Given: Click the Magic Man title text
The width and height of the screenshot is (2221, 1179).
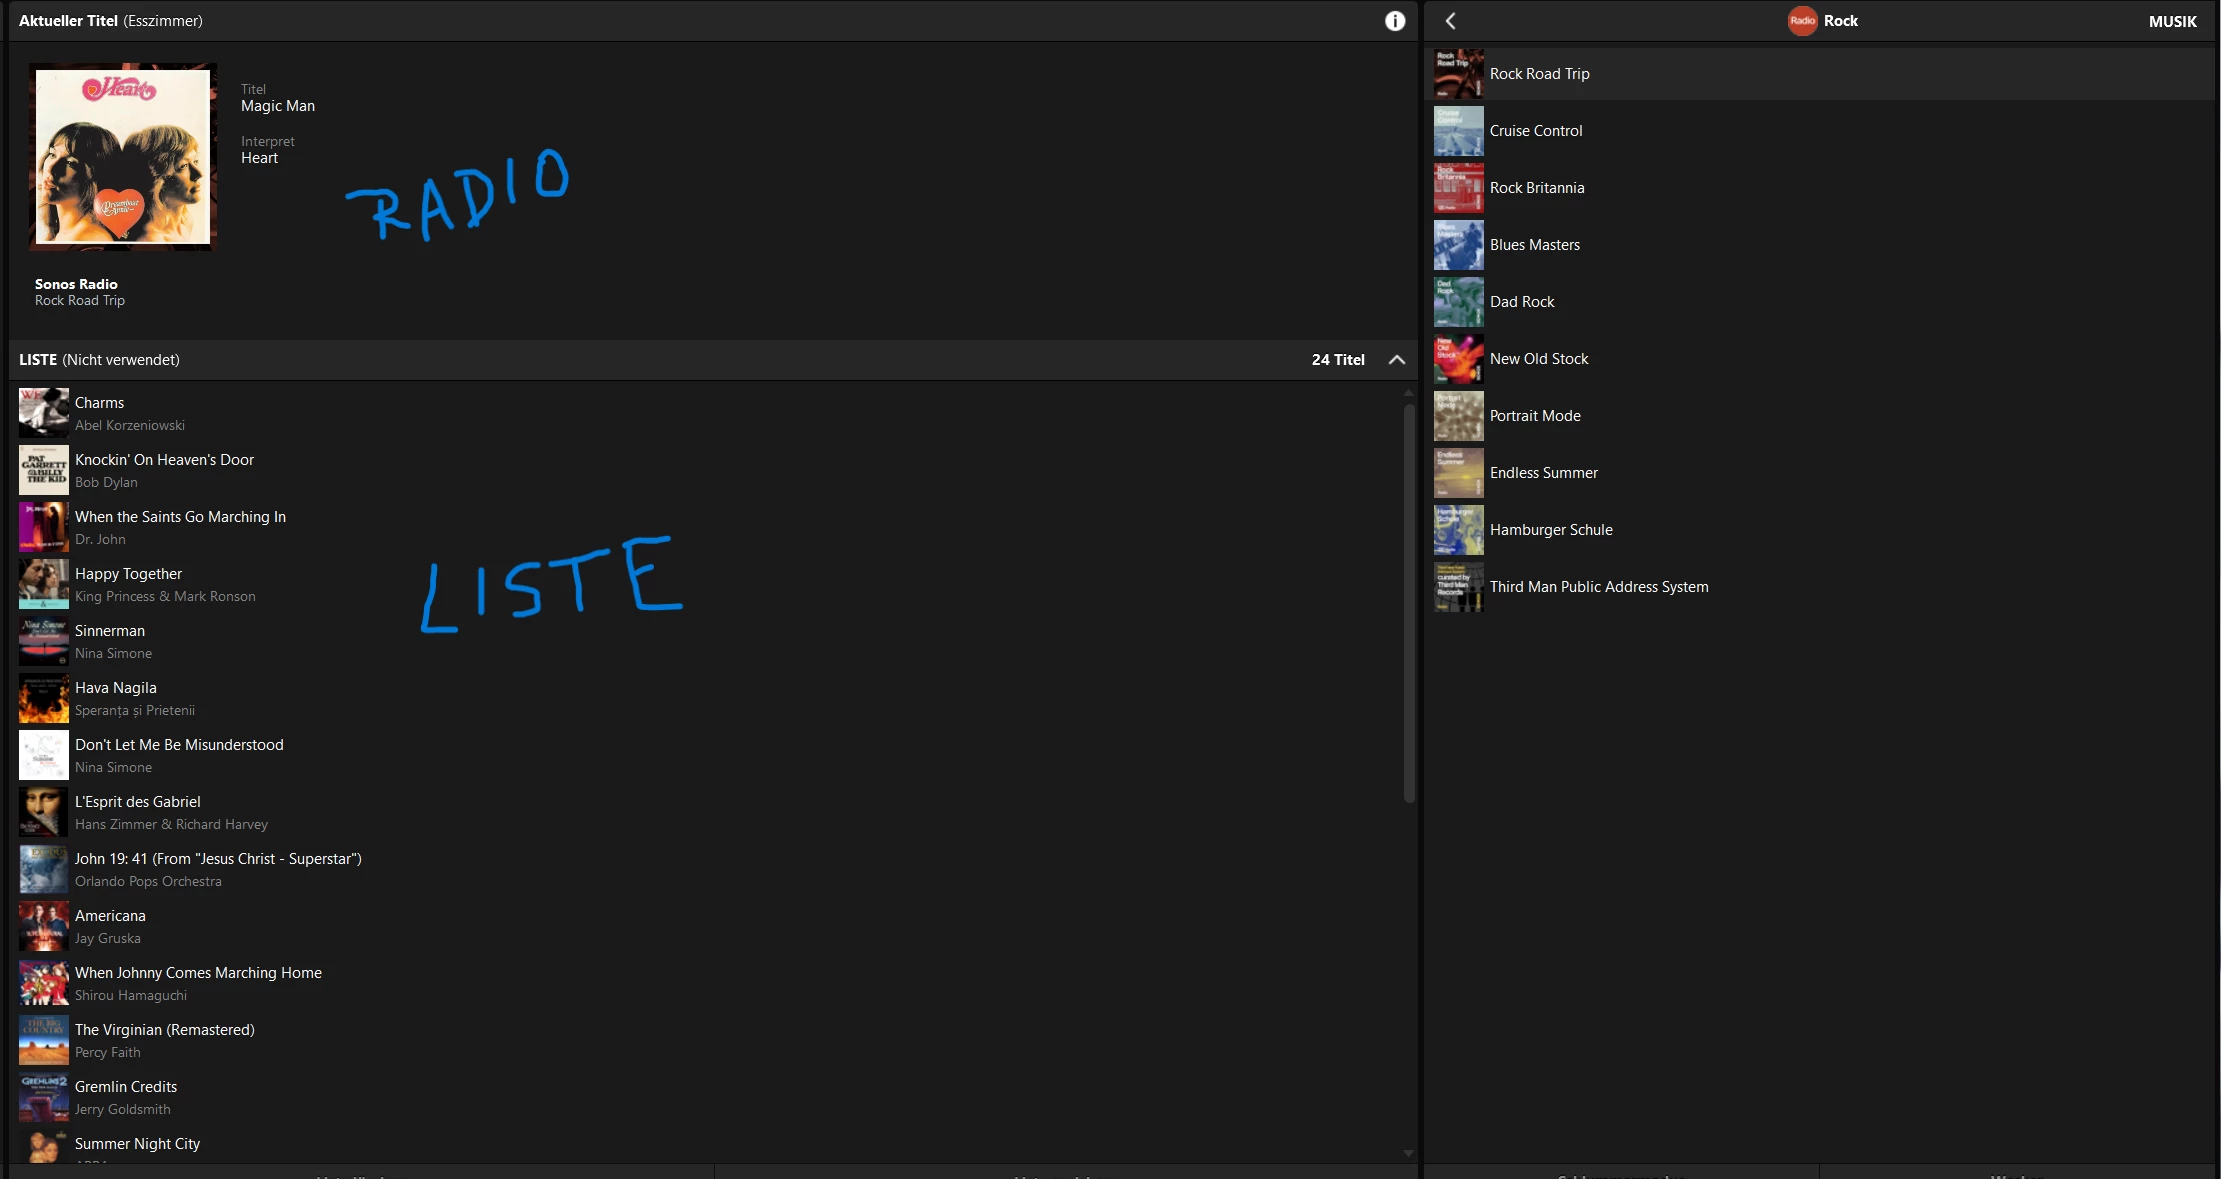Looking at the screenshot, I should coord(278,106).
